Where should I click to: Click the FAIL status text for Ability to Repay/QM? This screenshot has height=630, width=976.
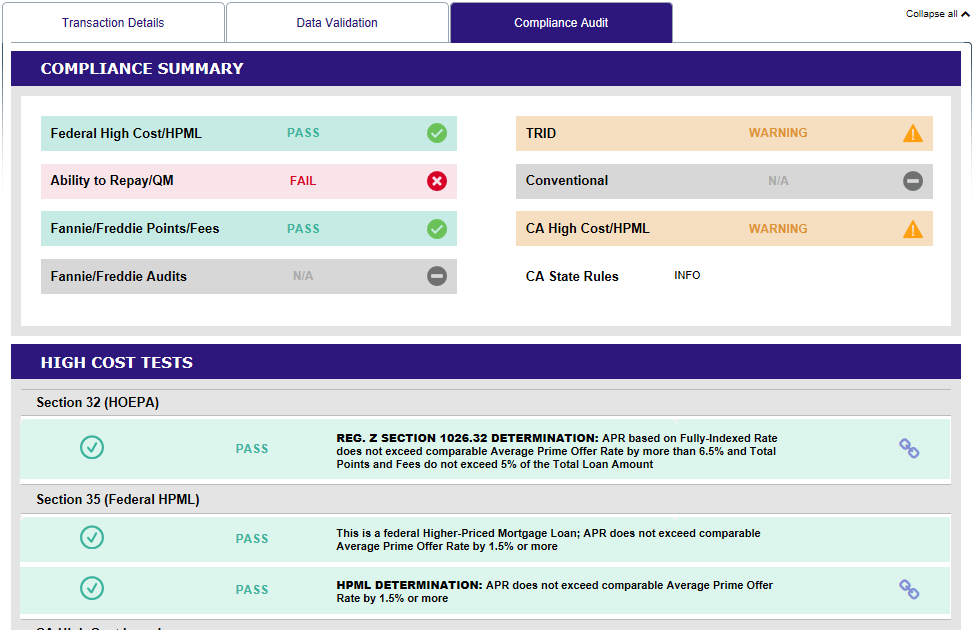[x=303, y=181]
